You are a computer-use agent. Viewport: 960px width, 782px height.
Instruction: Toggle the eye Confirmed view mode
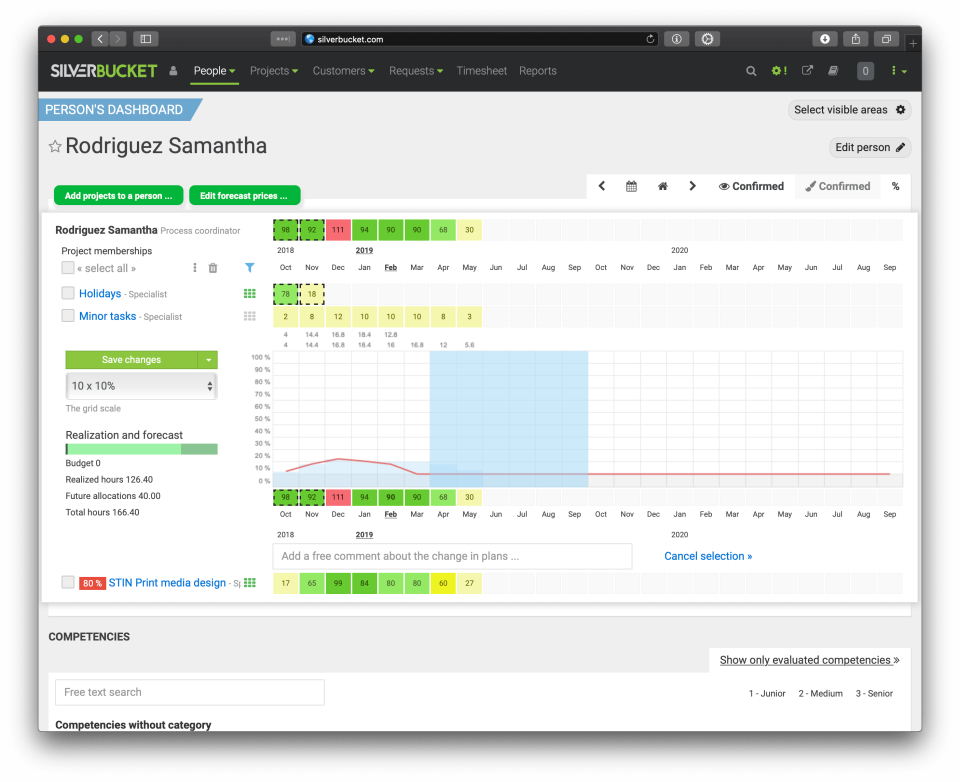coord(751,186)
